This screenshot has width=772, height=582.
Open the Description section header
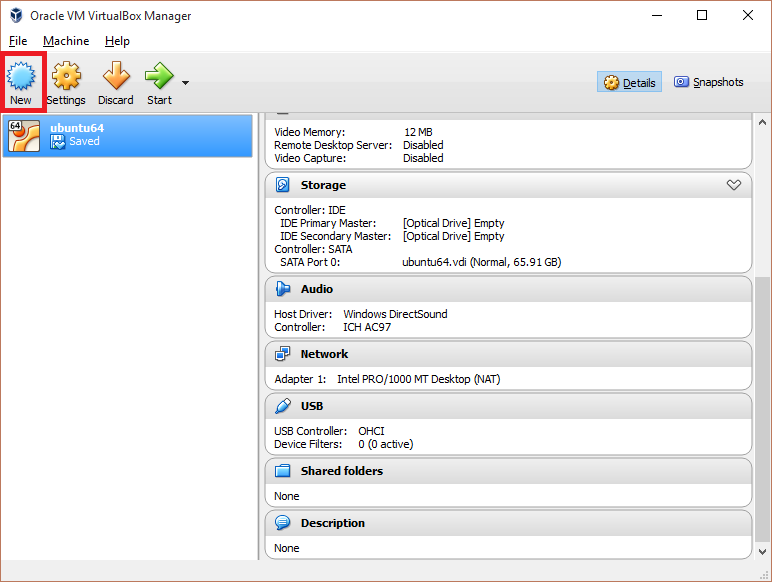tap(508, 523)
